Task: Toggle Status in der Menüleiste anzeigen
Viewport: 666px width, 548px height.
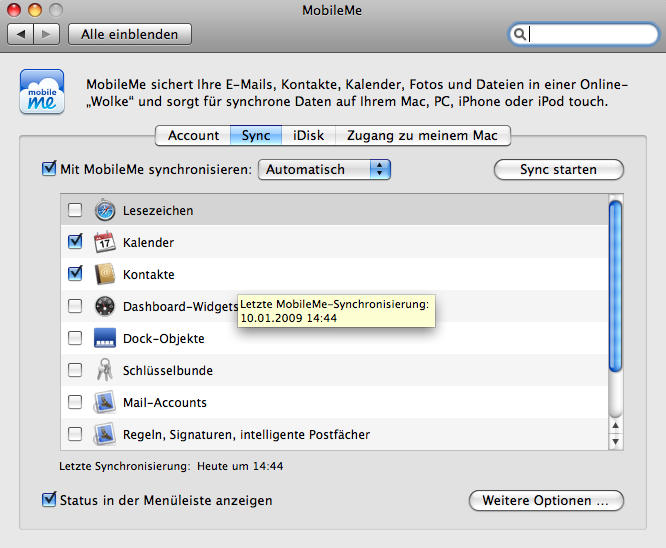Action: tap(49, 500)
